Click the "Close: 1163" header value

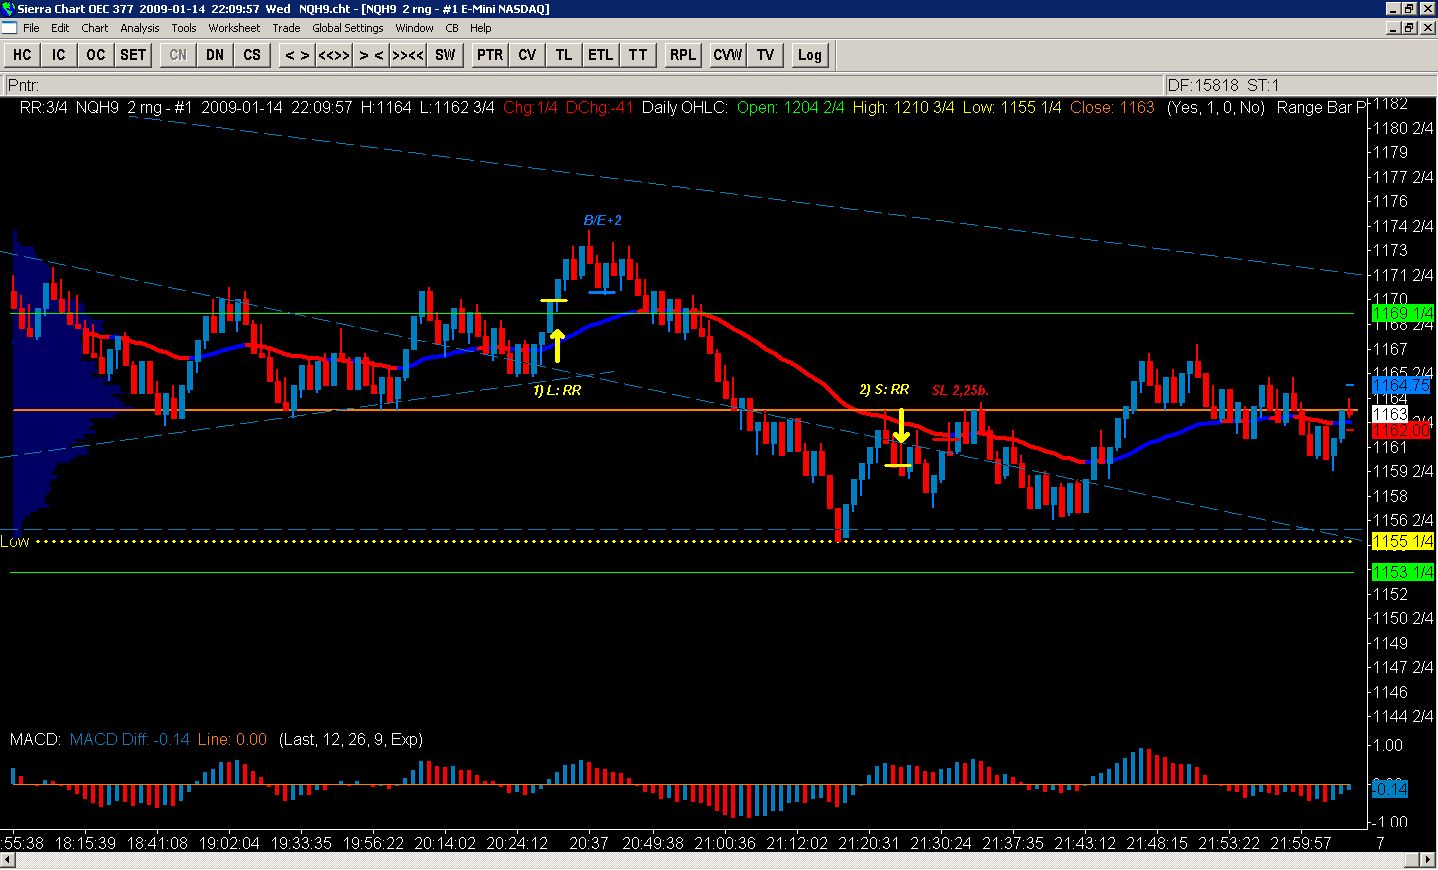pyautogui.click(x=1112, y=107)
